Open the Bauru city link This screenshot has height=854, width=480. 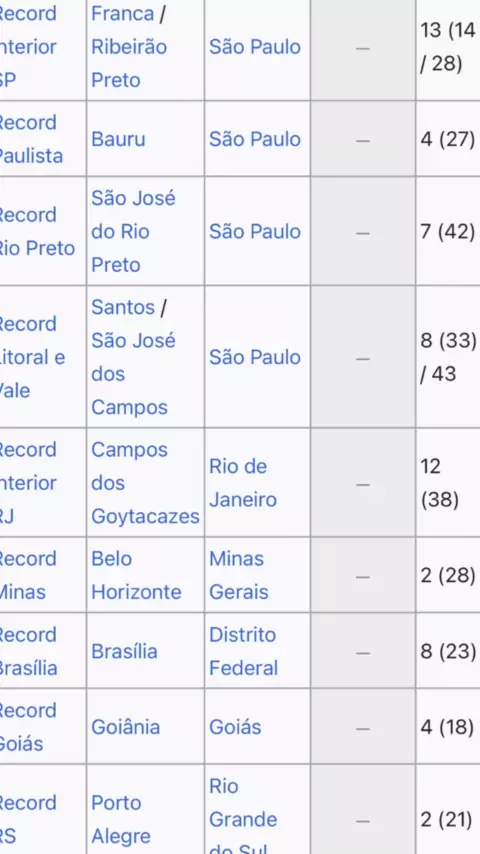click(118, 139)
